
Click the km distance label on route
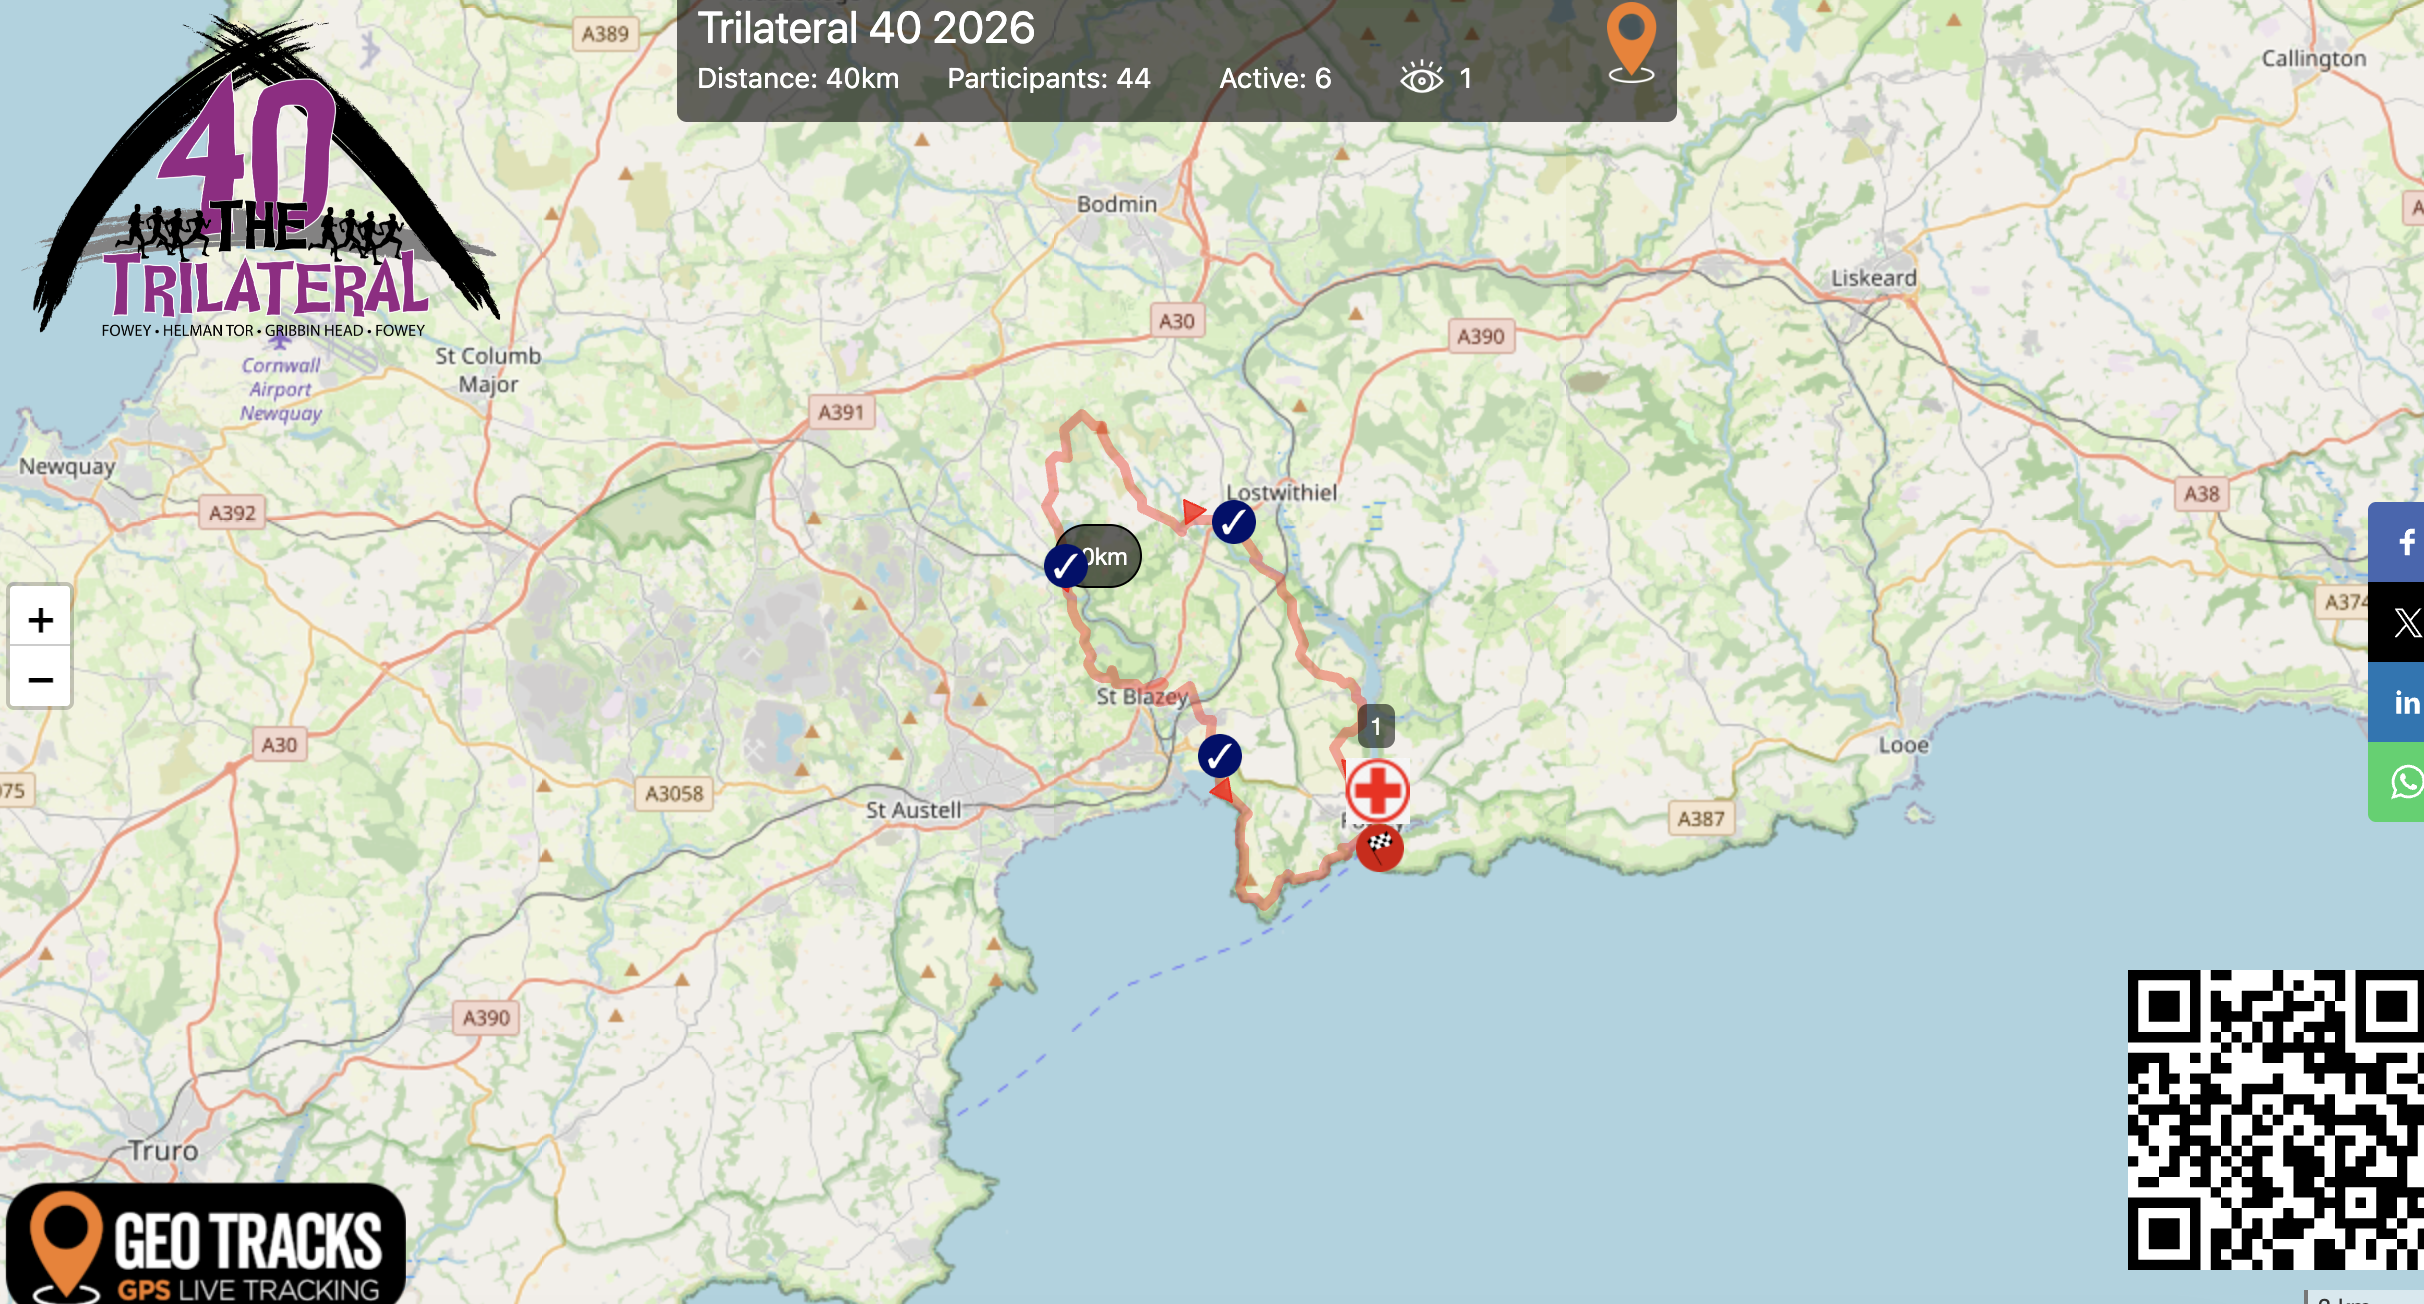(1112, 556)
